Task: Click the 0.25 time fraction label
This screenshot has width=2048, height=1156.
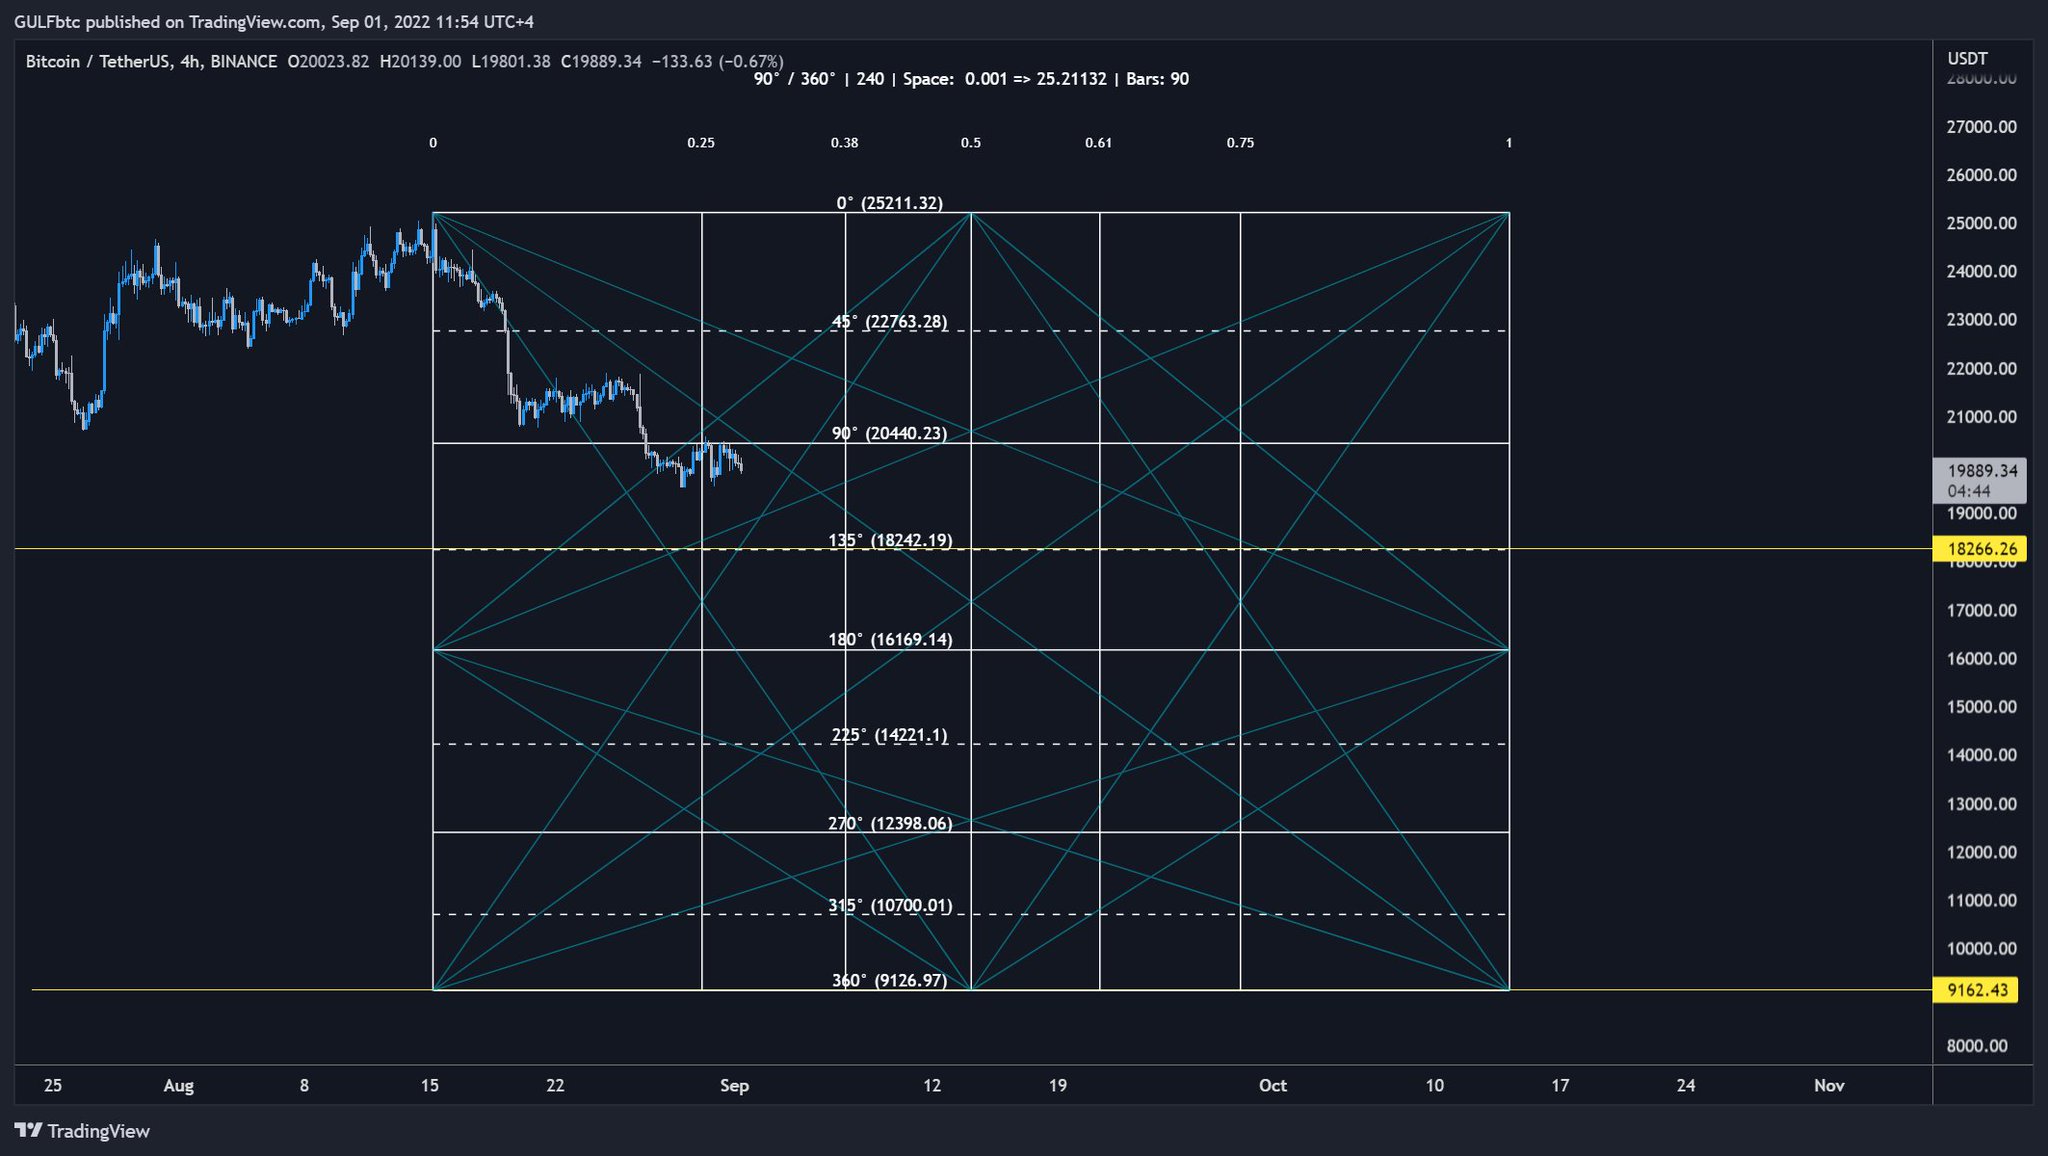Action: click(700, 143)
